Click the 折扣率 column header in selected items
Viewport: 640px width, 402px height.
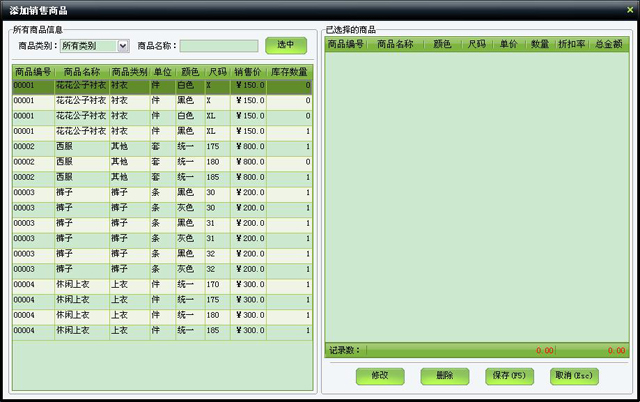(573, 45)
